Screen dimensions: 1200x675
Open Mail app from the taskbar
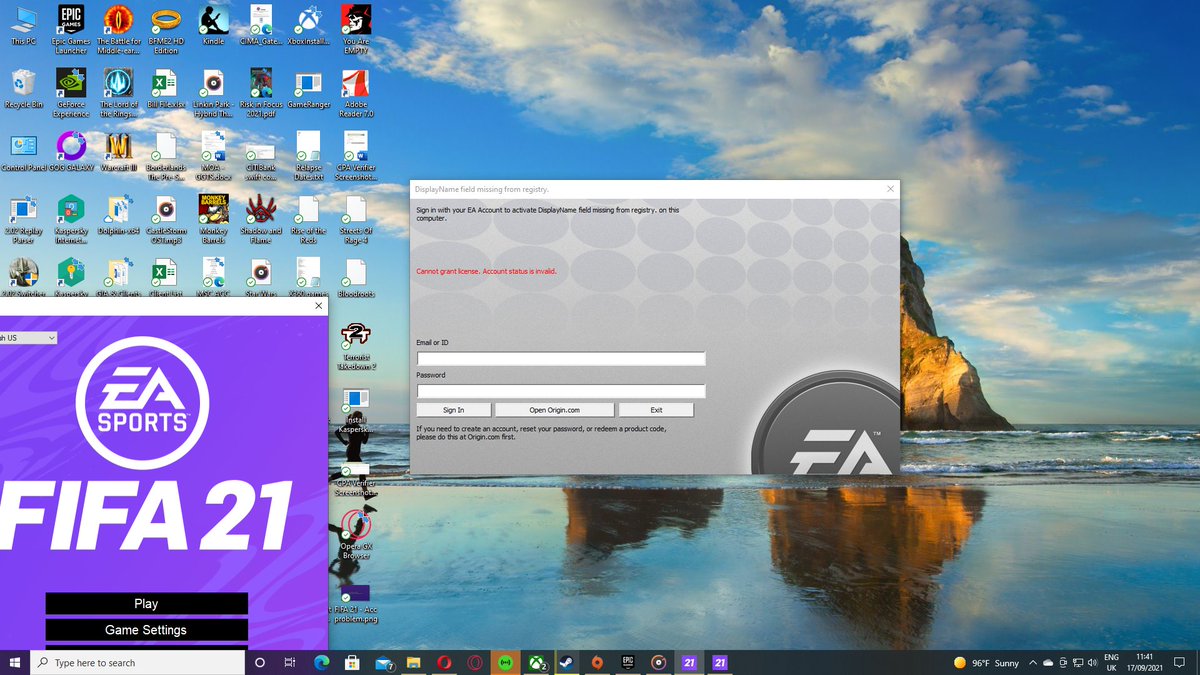coord(383,662)
